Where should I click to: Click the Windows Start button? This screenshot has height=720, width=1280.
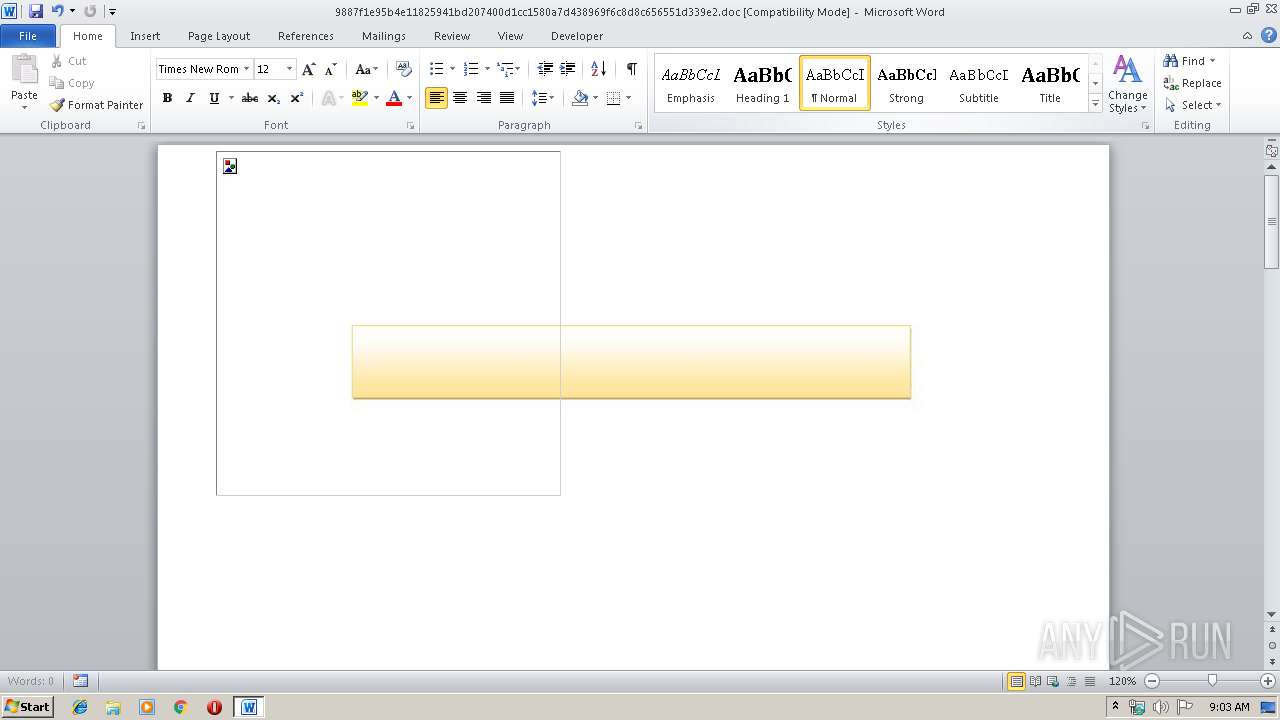(27, 707)
